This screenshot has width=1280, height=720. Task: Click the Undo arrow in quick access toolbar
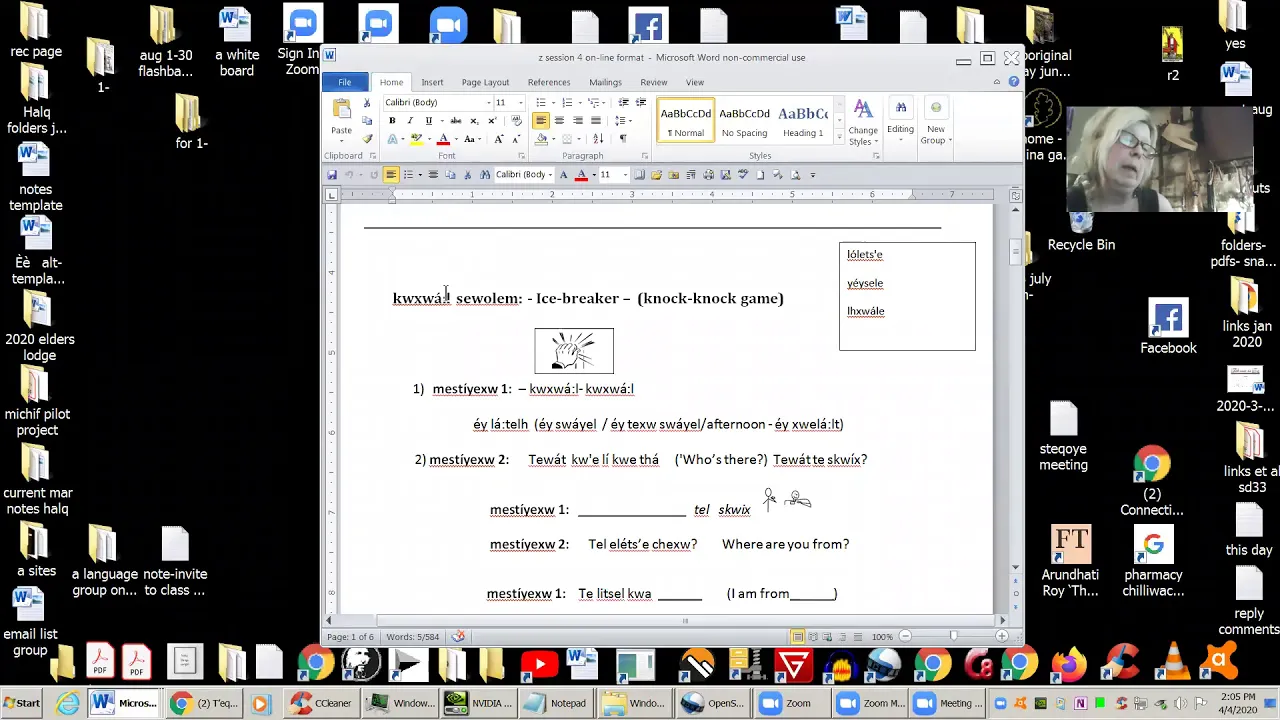click(x=349, y=175)
